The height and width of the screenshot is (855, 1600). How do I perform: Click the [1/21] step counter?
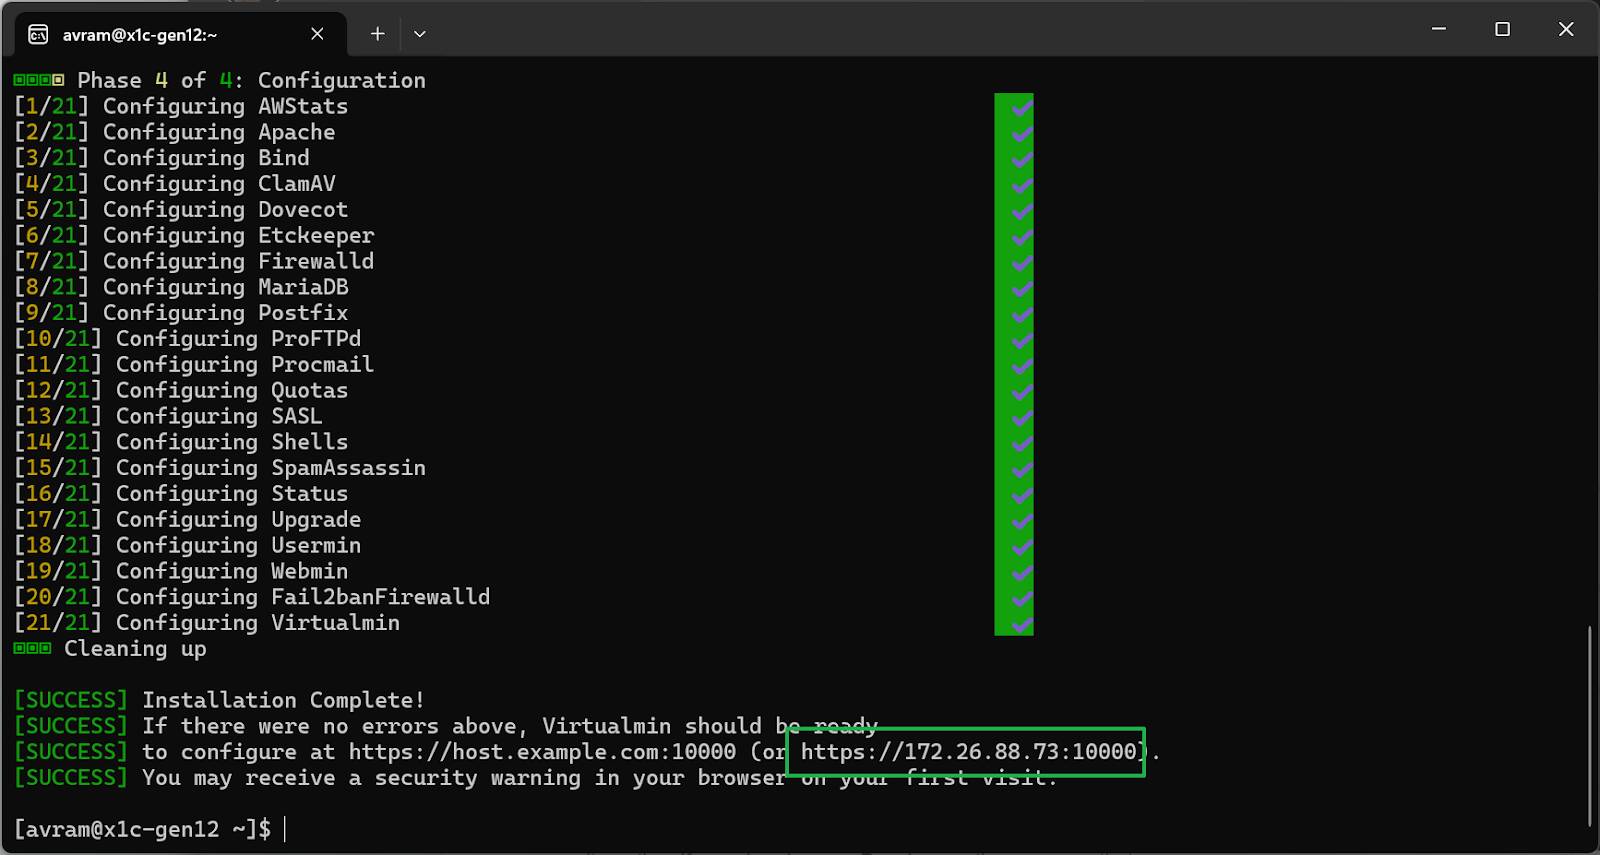[52, 106]
